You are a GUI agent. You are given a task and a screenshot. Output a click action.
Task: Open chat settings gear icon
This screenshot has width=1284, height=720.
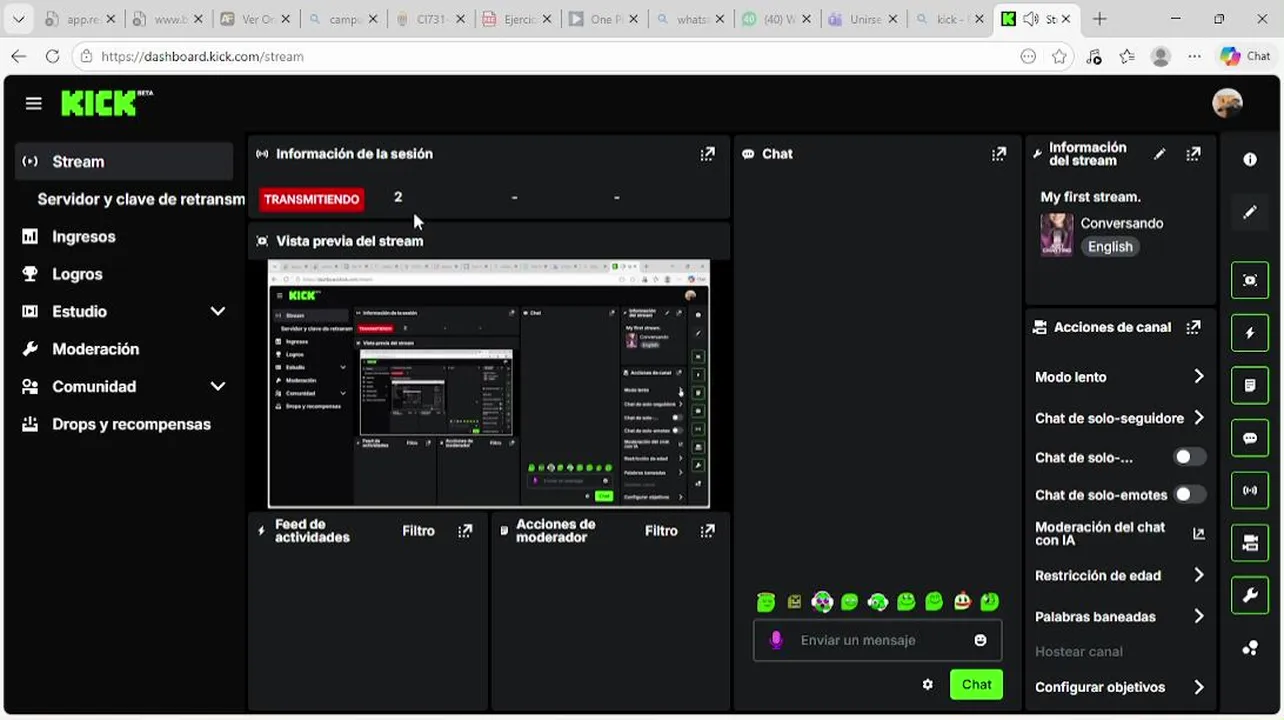pos(927,684)
